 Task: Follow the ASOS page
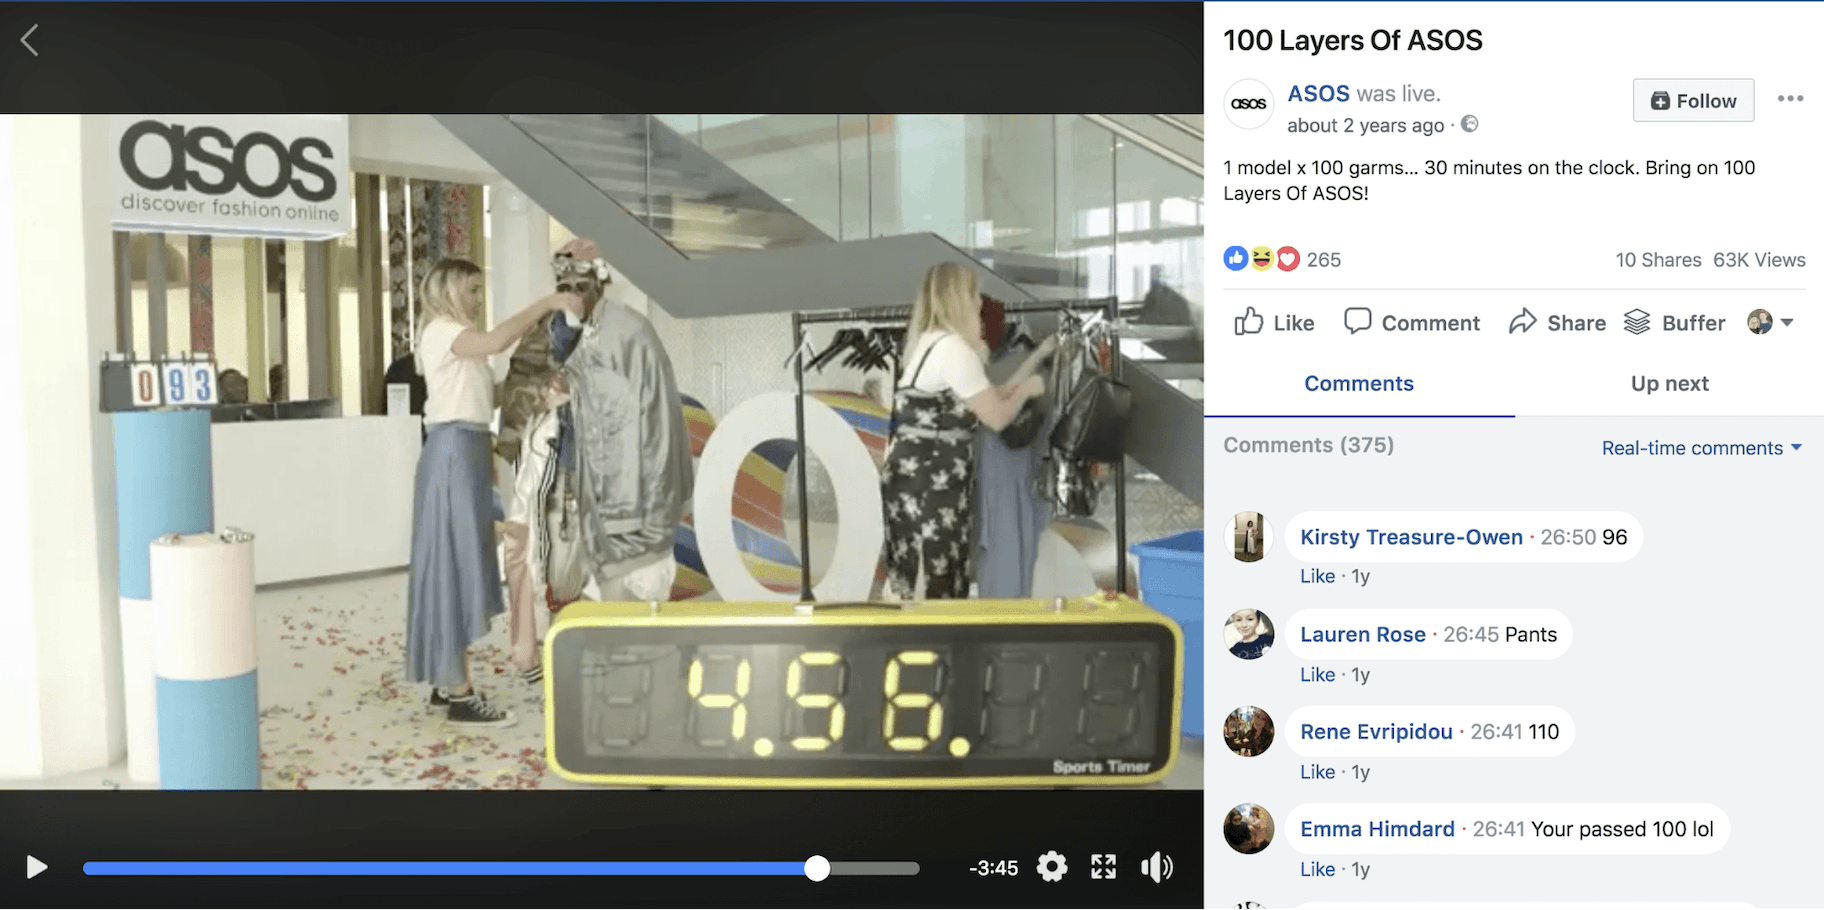[x=1692, y=100]
